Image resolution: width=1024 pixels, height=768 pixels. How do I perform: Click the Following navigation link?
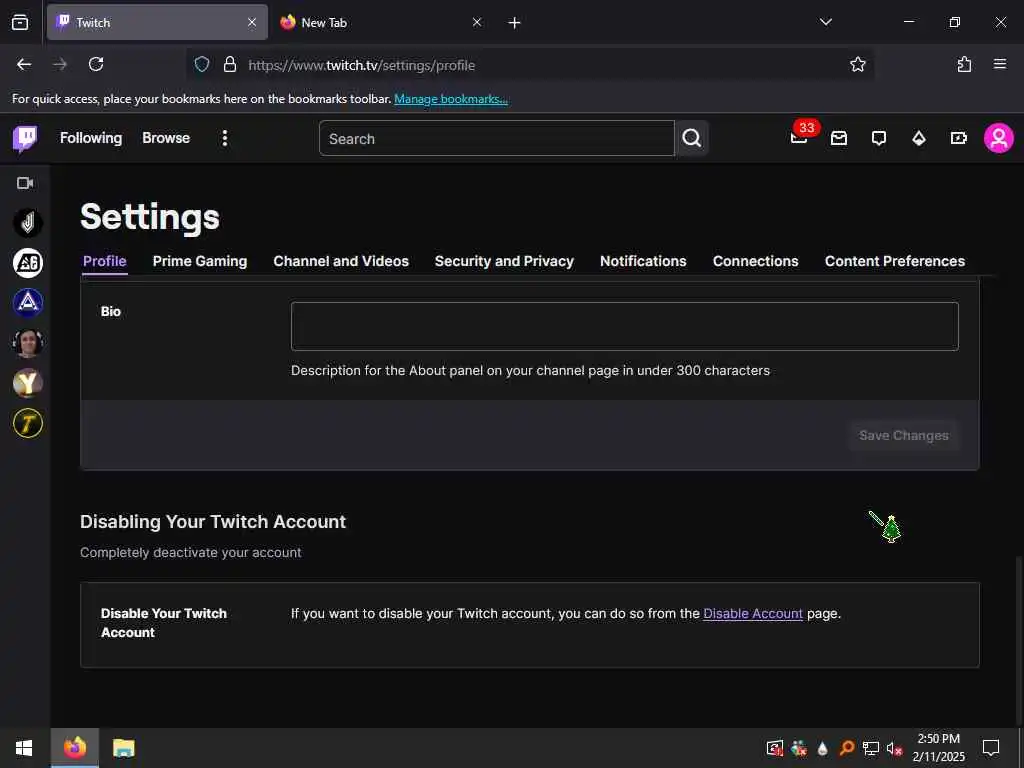(91, 138)
